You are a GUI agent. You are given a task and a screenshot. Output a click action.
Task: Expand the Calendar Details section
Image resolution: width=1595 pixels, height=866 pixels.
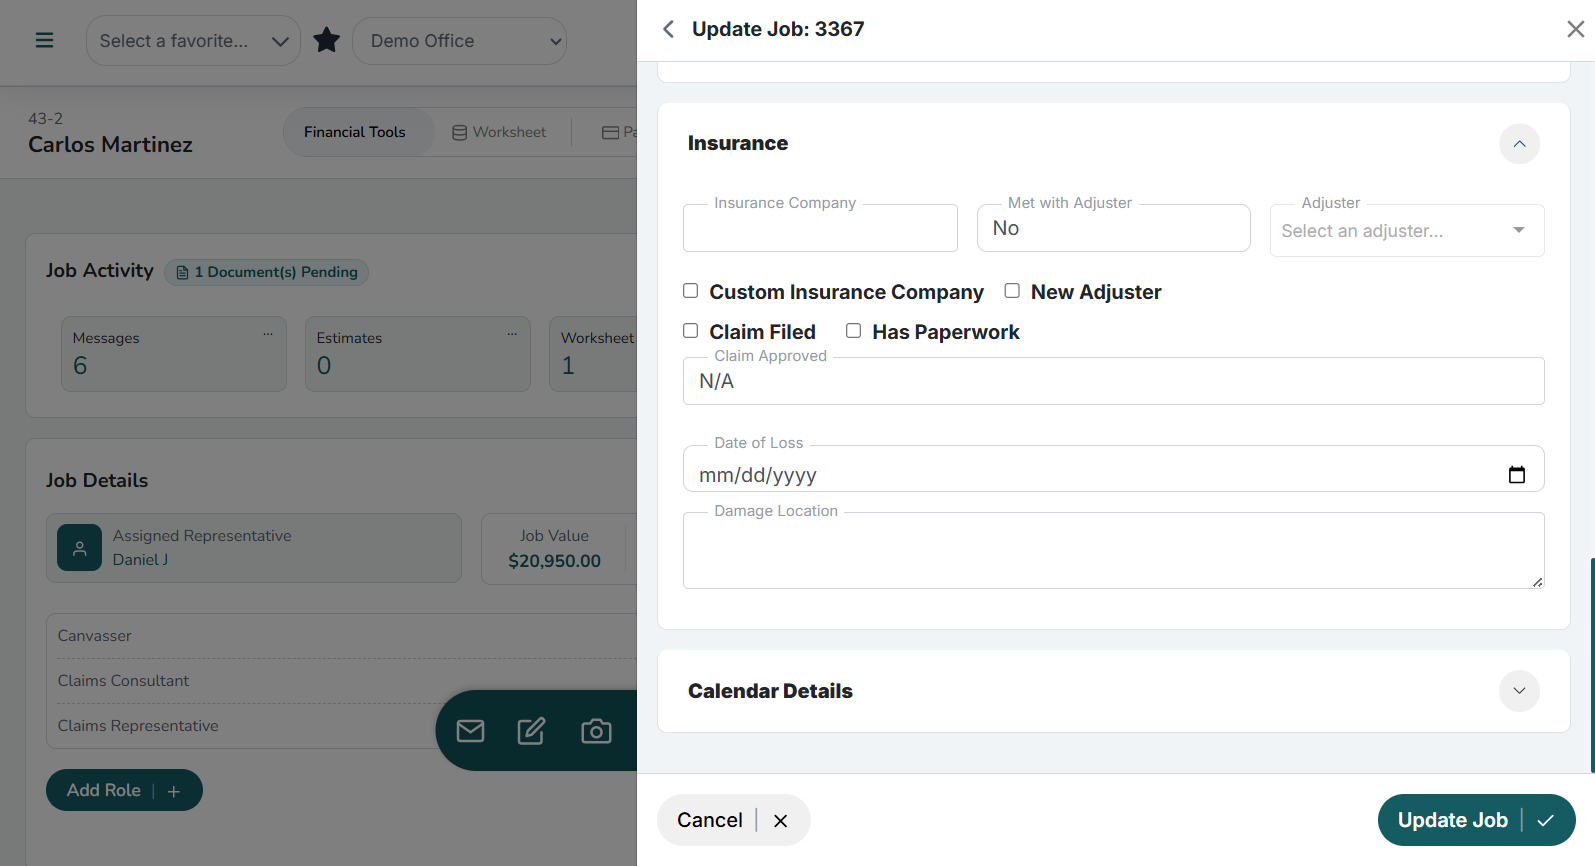[1519, 691]
